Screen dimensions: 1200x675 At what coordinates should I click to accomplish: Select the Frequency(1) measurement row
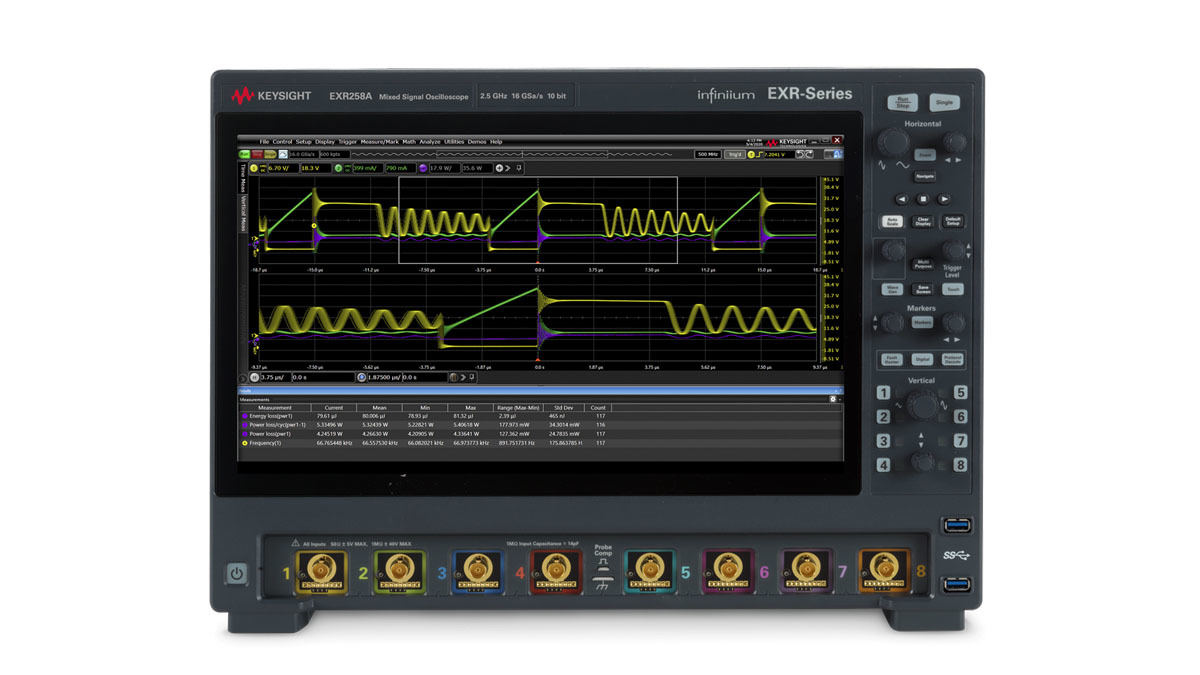tap(426, 441)
